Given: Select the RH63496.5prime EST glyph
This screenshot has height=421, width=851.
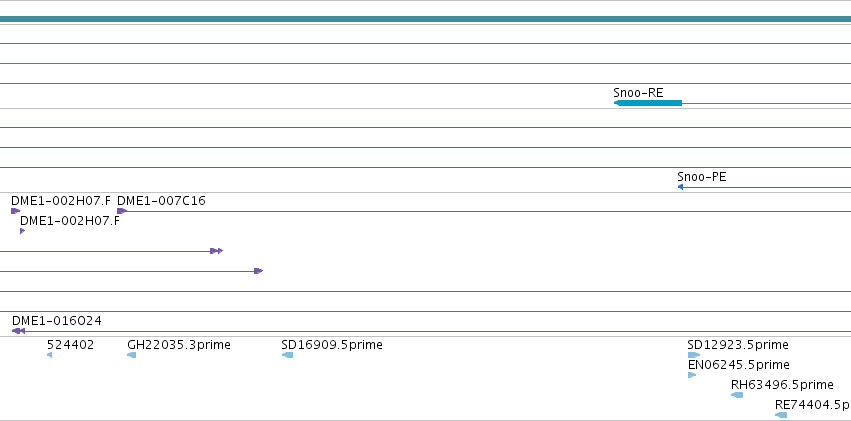Looking at the screenshot, I should click(x=737, y=395).
